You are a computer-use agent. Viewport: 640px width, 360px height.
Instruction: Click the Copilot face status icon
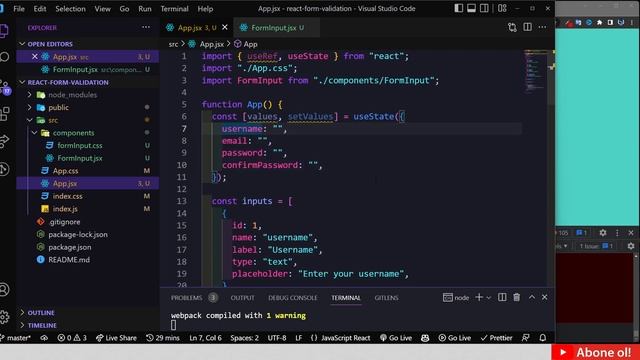point(425,338)
